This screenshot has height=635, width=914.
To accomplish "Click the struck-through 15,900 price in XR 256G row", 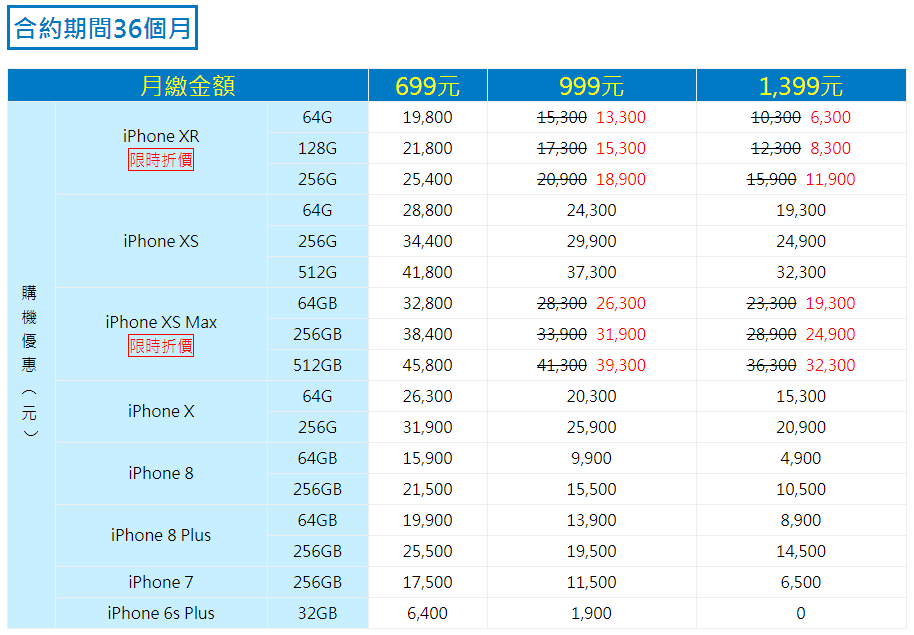I will click(771, 179).
